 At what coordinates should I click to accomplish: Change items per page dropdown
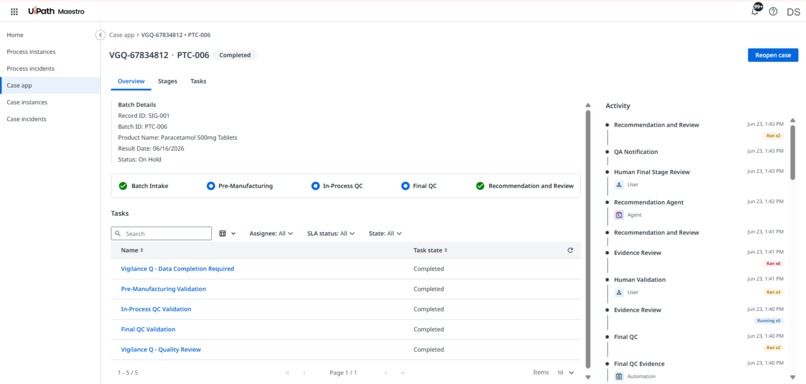pos(565,372)
